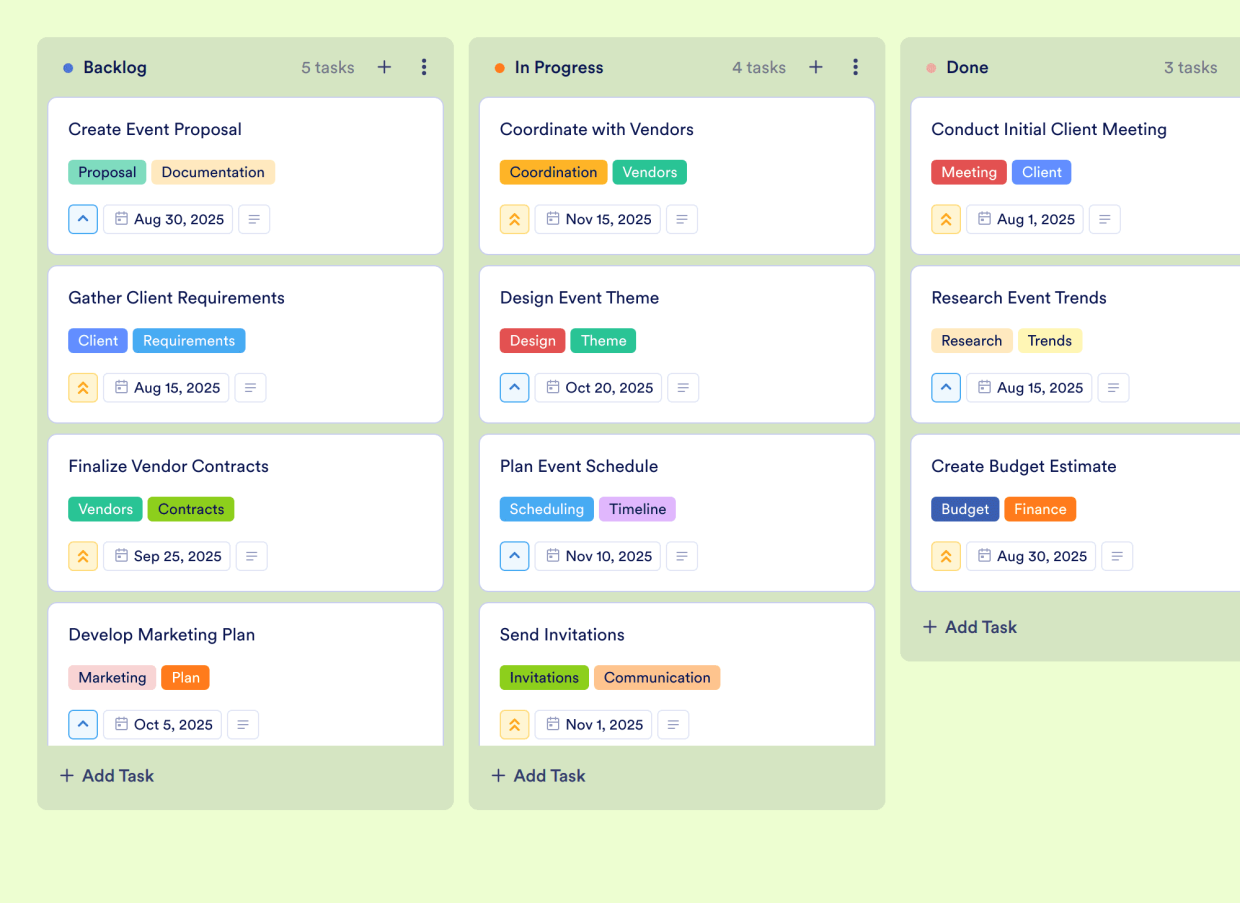Click the plus icon in the In Progress header

pos(815,67)
